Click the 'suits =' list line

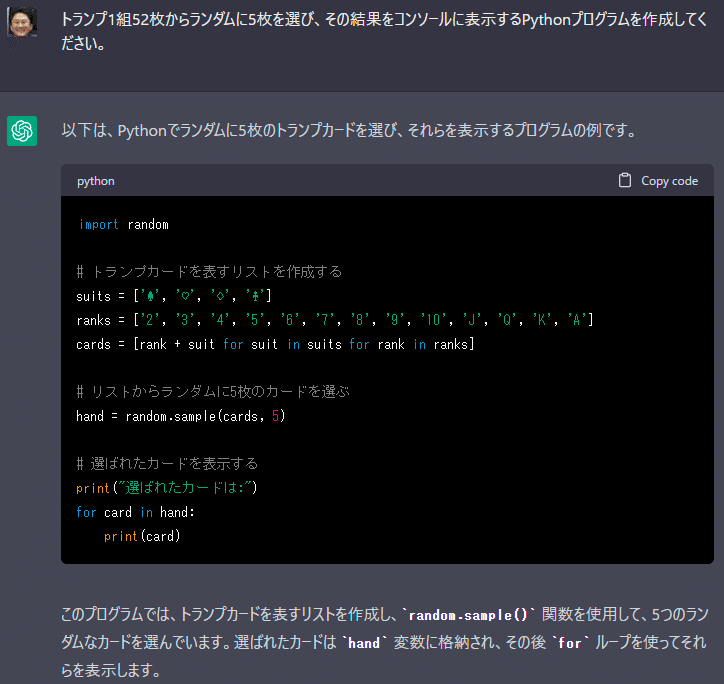click(x=174, y=296)
